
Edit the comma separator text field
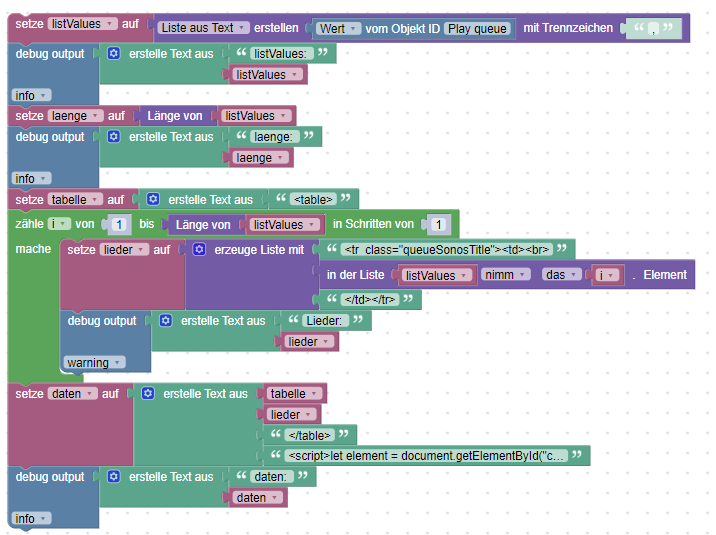pyautogui.click(x=653, y=29)
